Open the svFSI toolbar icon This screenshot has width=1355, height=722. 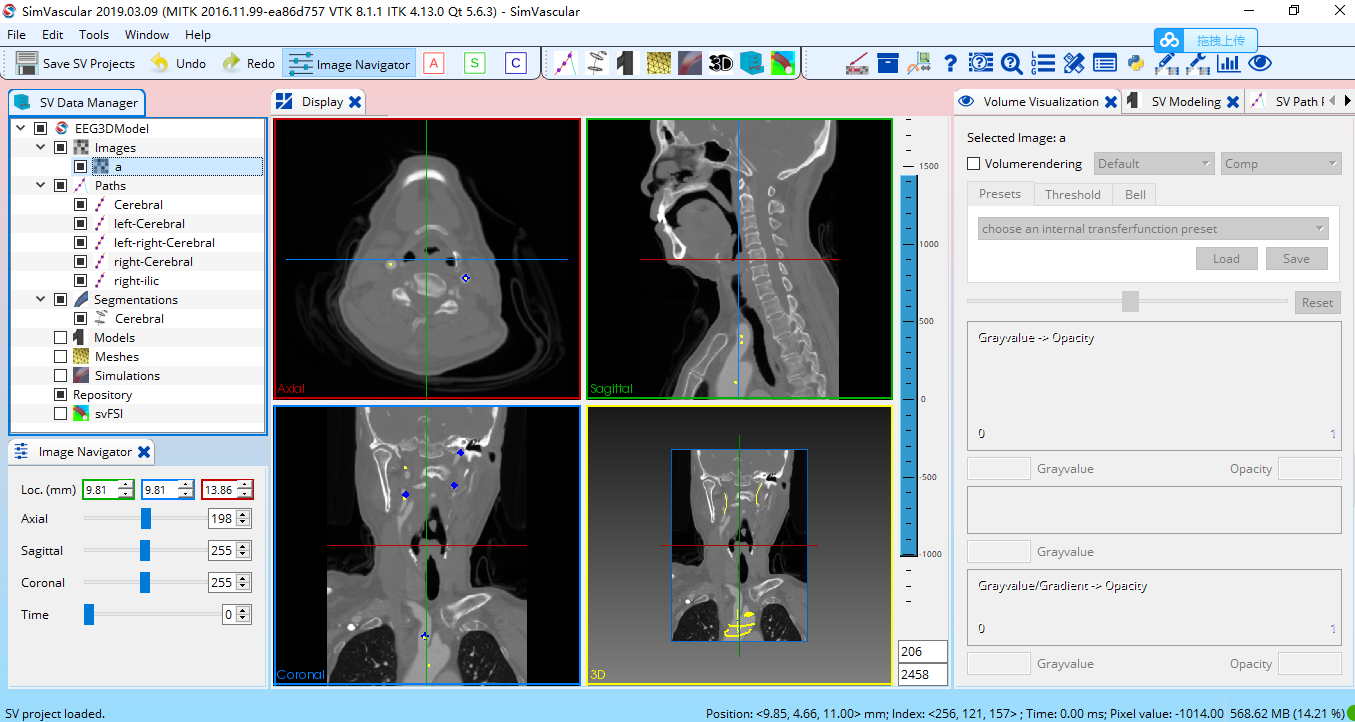tap(782, 63)
